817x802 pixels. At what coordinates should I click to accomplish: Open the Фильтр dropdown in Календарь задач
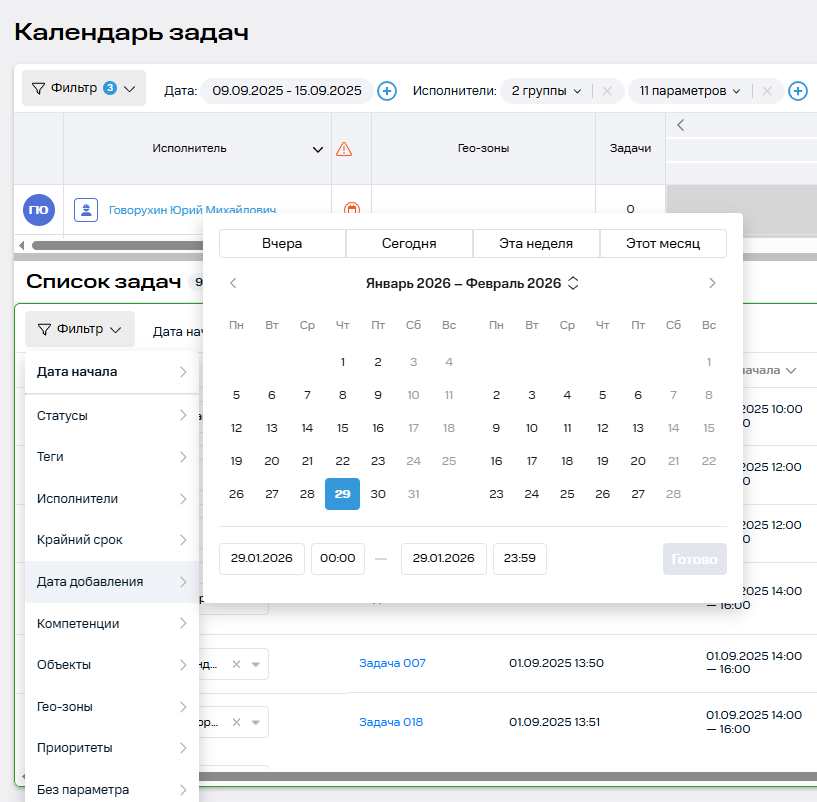pos(84,89)
